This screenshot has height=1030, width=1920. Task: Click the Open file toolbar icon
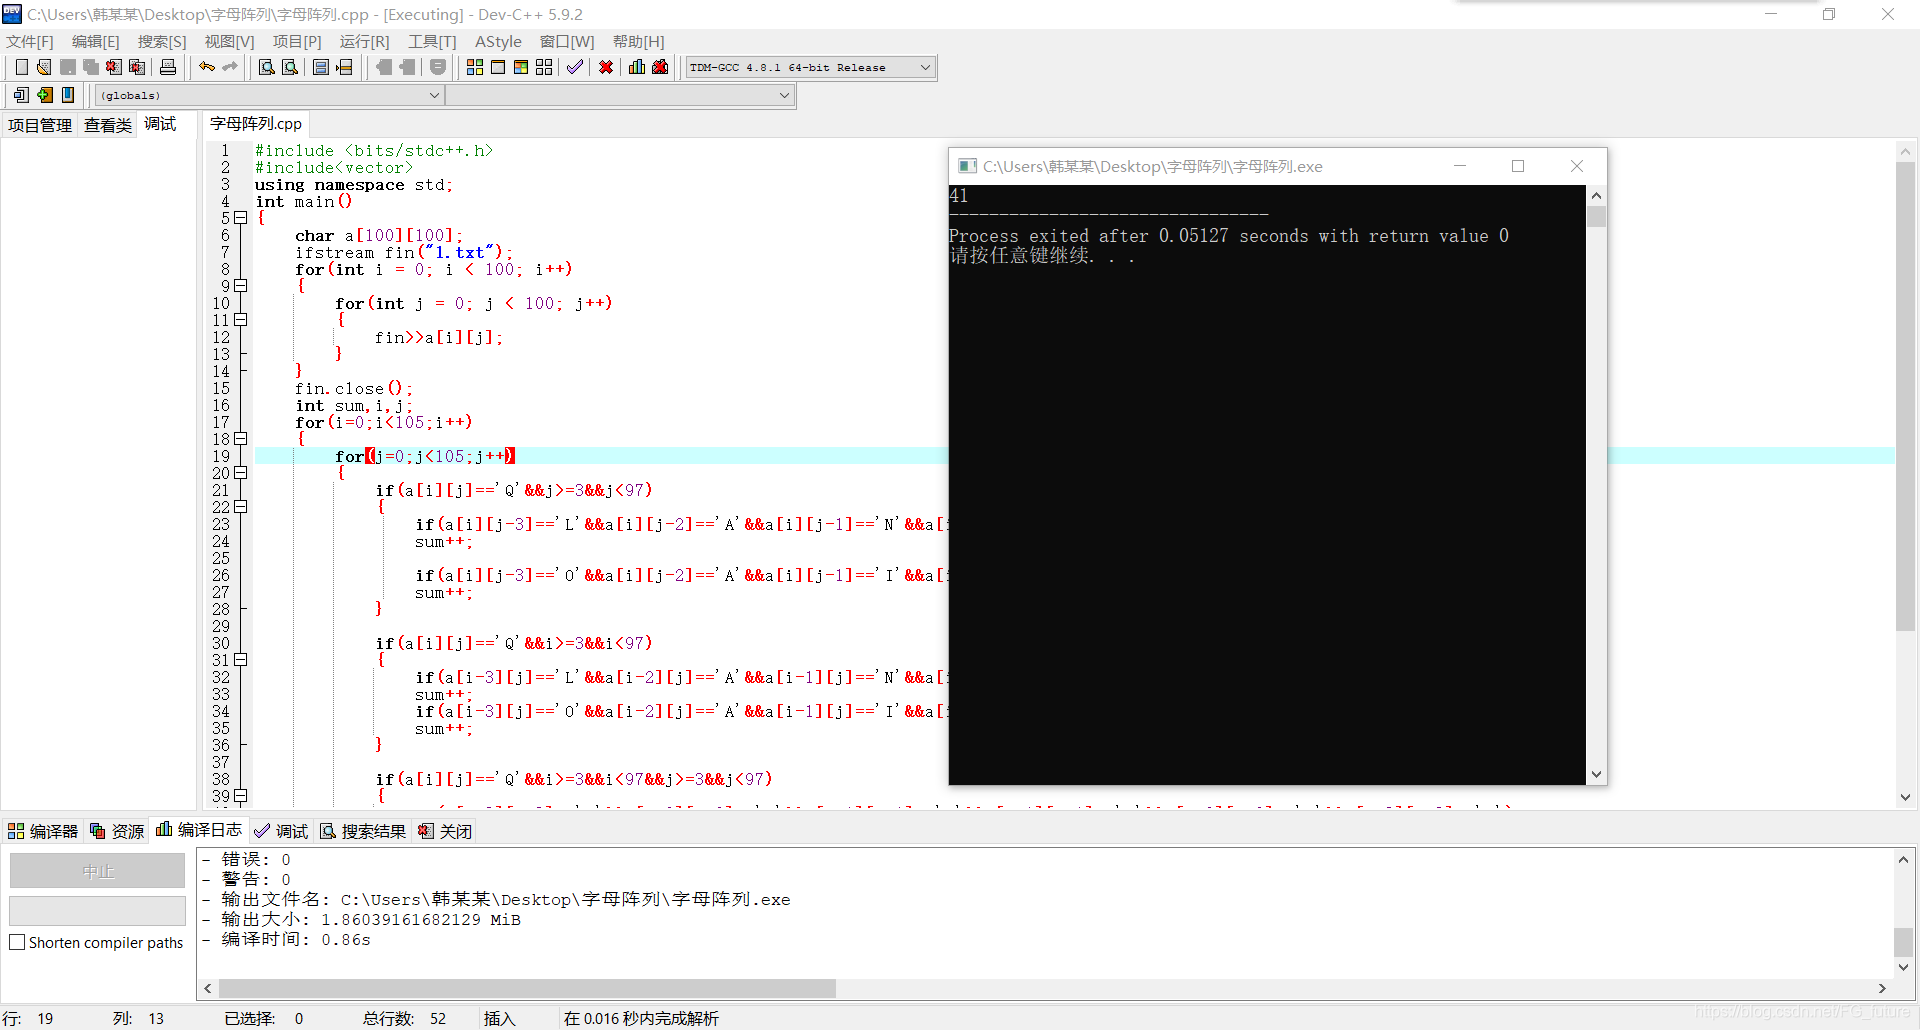click(44, 67)
